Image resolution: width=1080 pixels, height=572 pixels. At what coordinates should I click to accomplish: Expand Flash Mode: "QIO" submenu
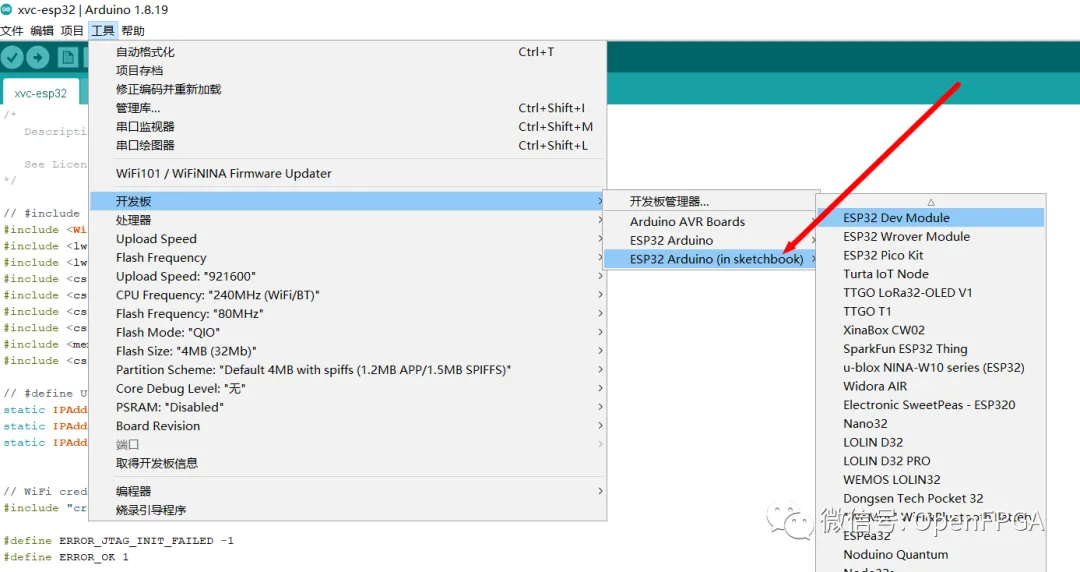pyautogui.click(x=348, y=331)
